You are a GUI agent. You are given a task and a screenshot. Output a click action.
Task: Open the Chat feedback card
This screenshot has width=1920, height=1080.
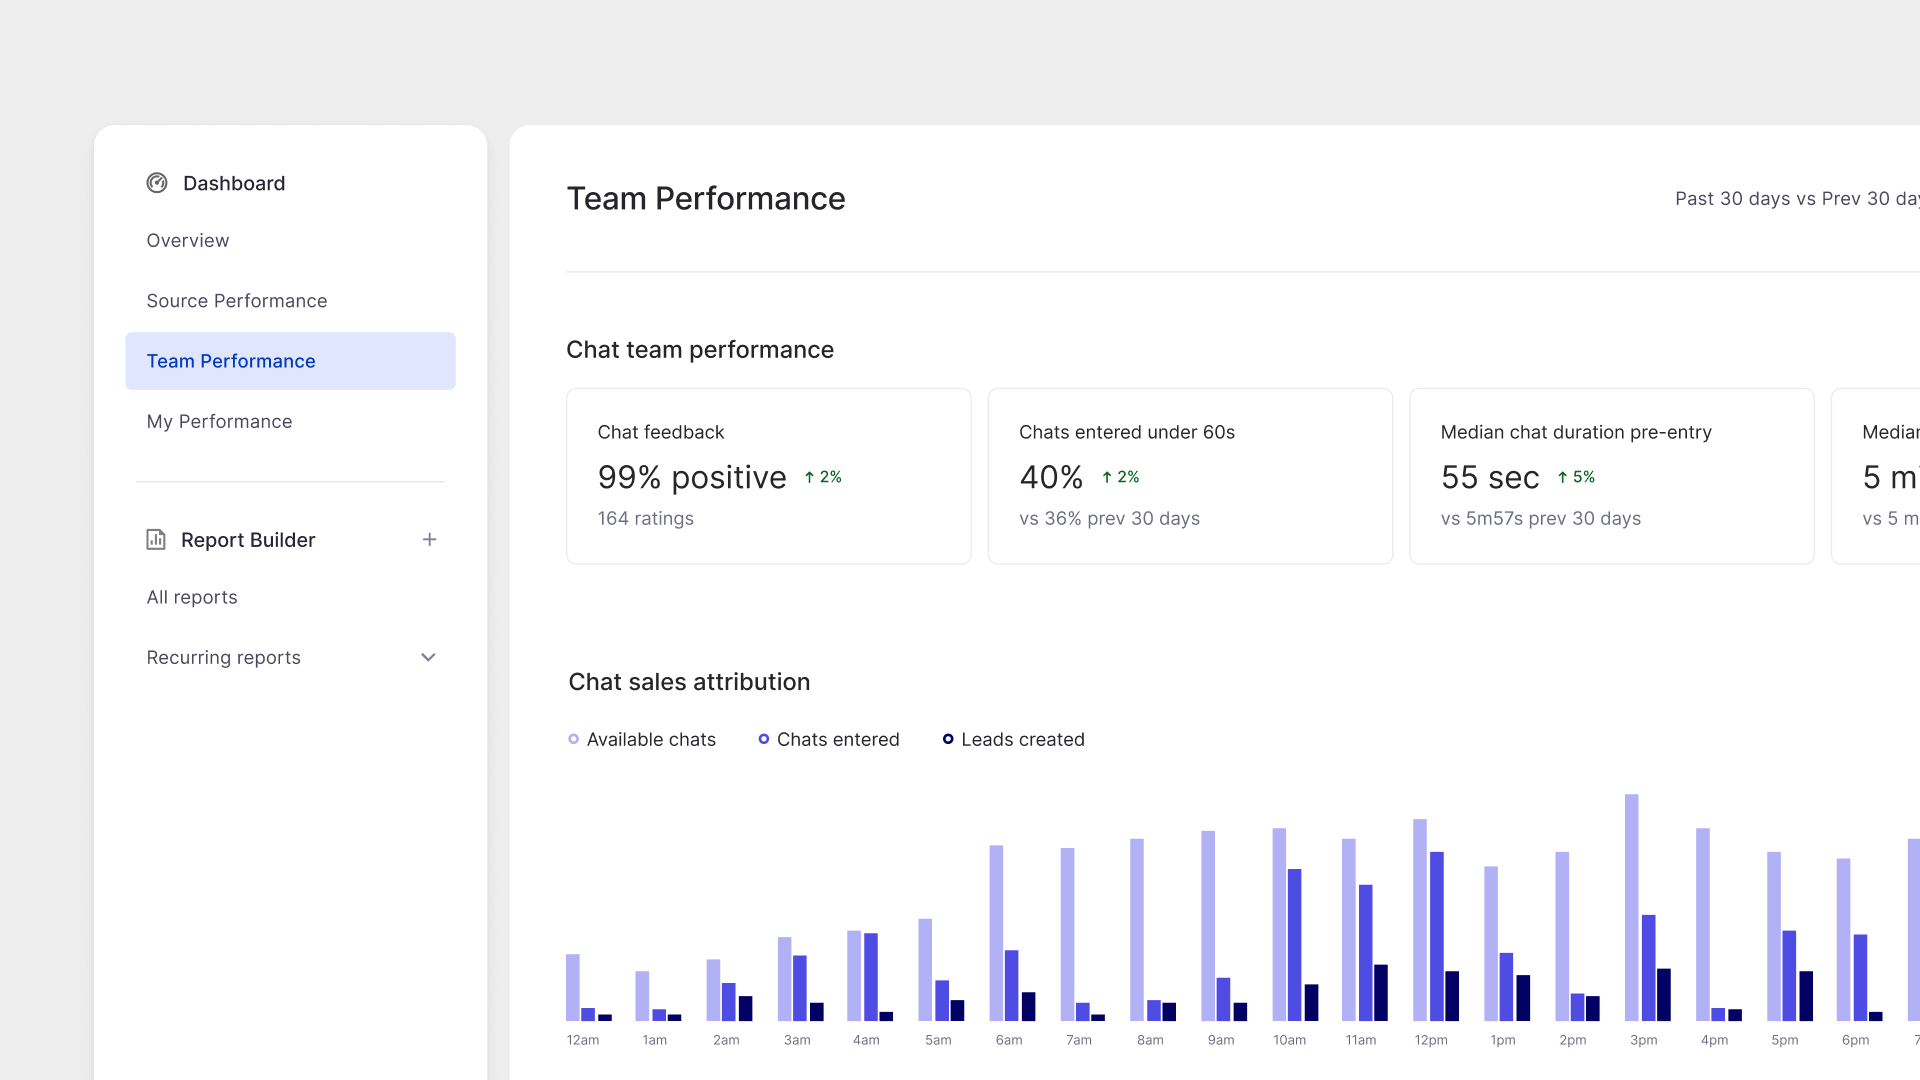pyautogui.click(x=769, y=476)
